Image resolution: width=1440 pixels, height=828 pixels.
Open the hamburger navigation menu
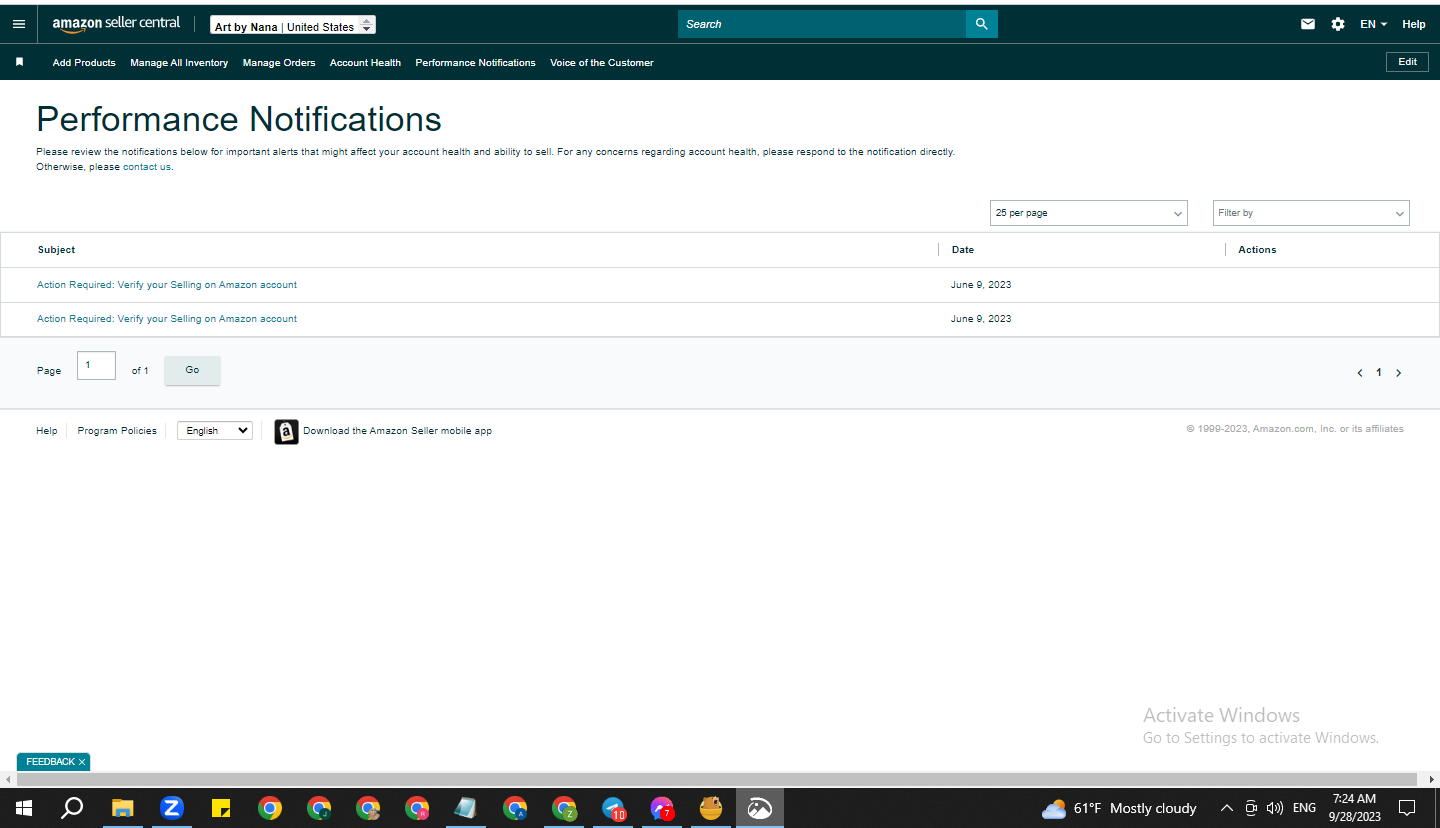pos(19,24)
